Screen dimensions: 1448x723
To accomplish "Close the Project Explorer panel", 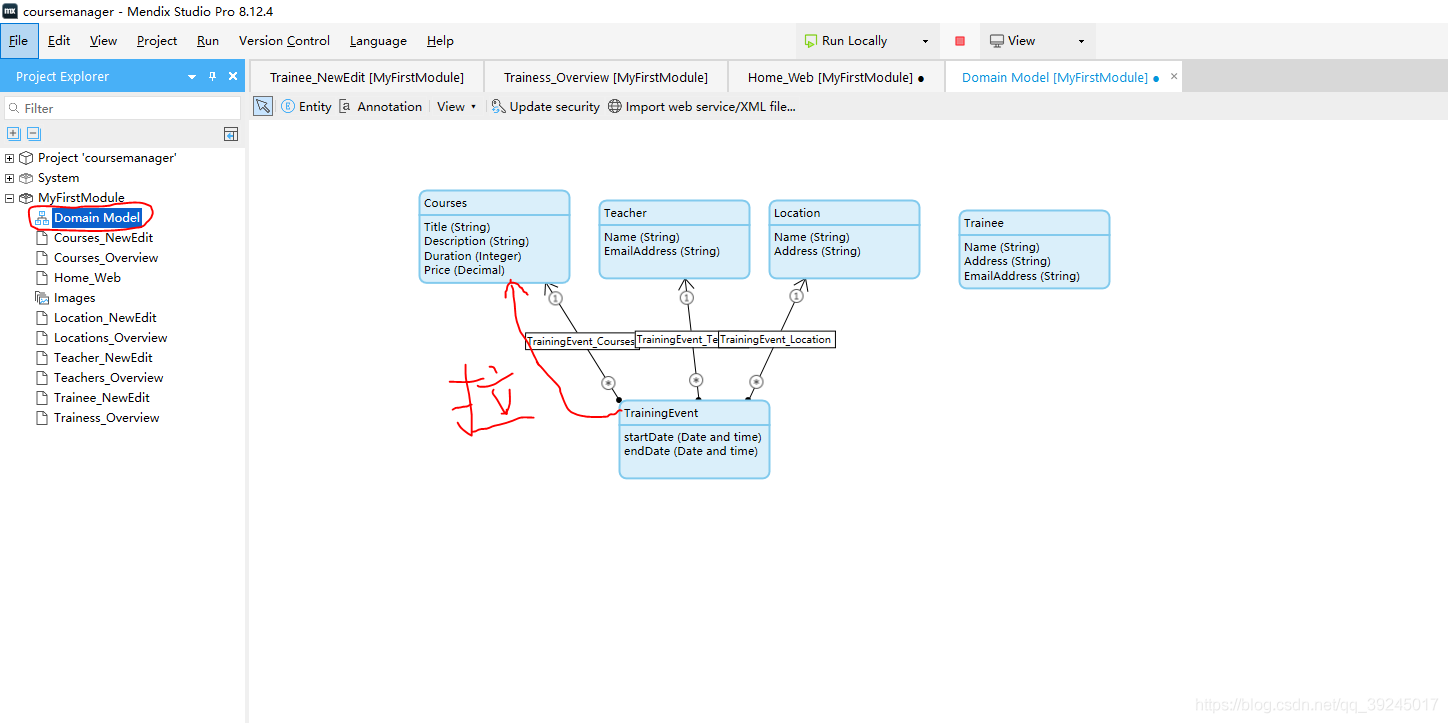I will pyautogui.click(x=233, y=77).
